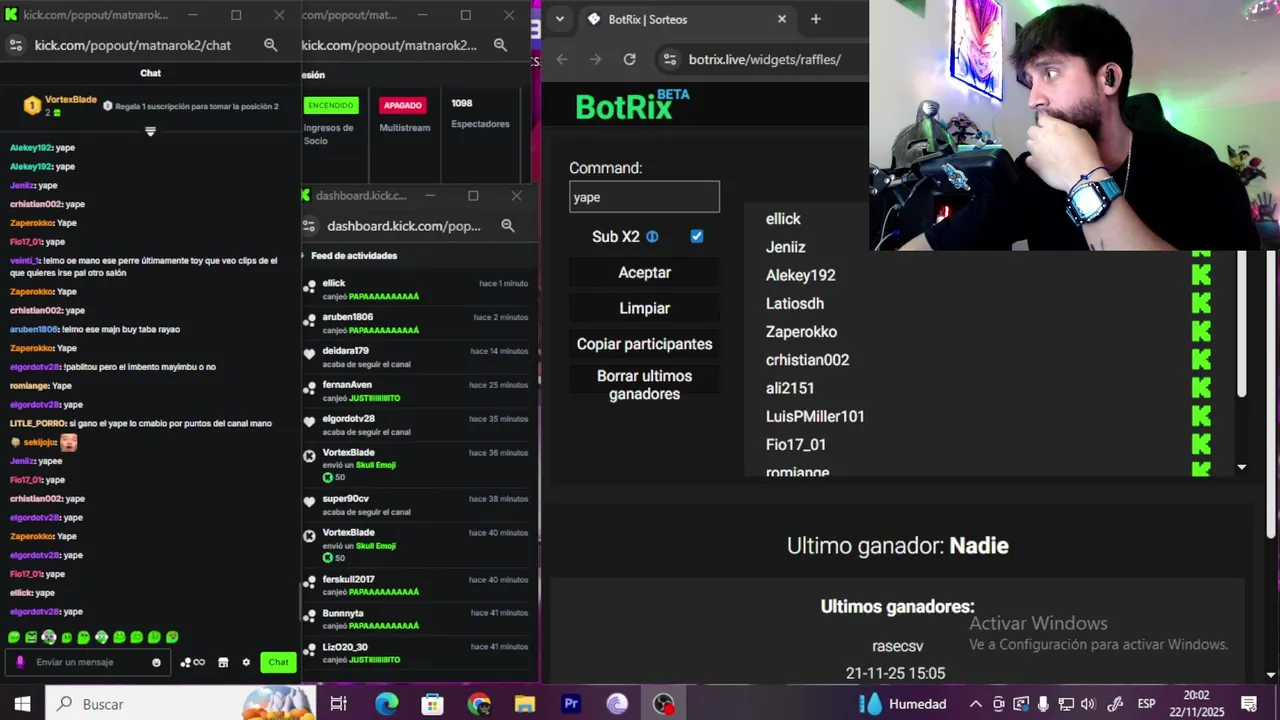This screenshot has width=1280, height=720.
Task: Click the Kick icon in the ali2151 row
Action: click(x=1201, y=388)
